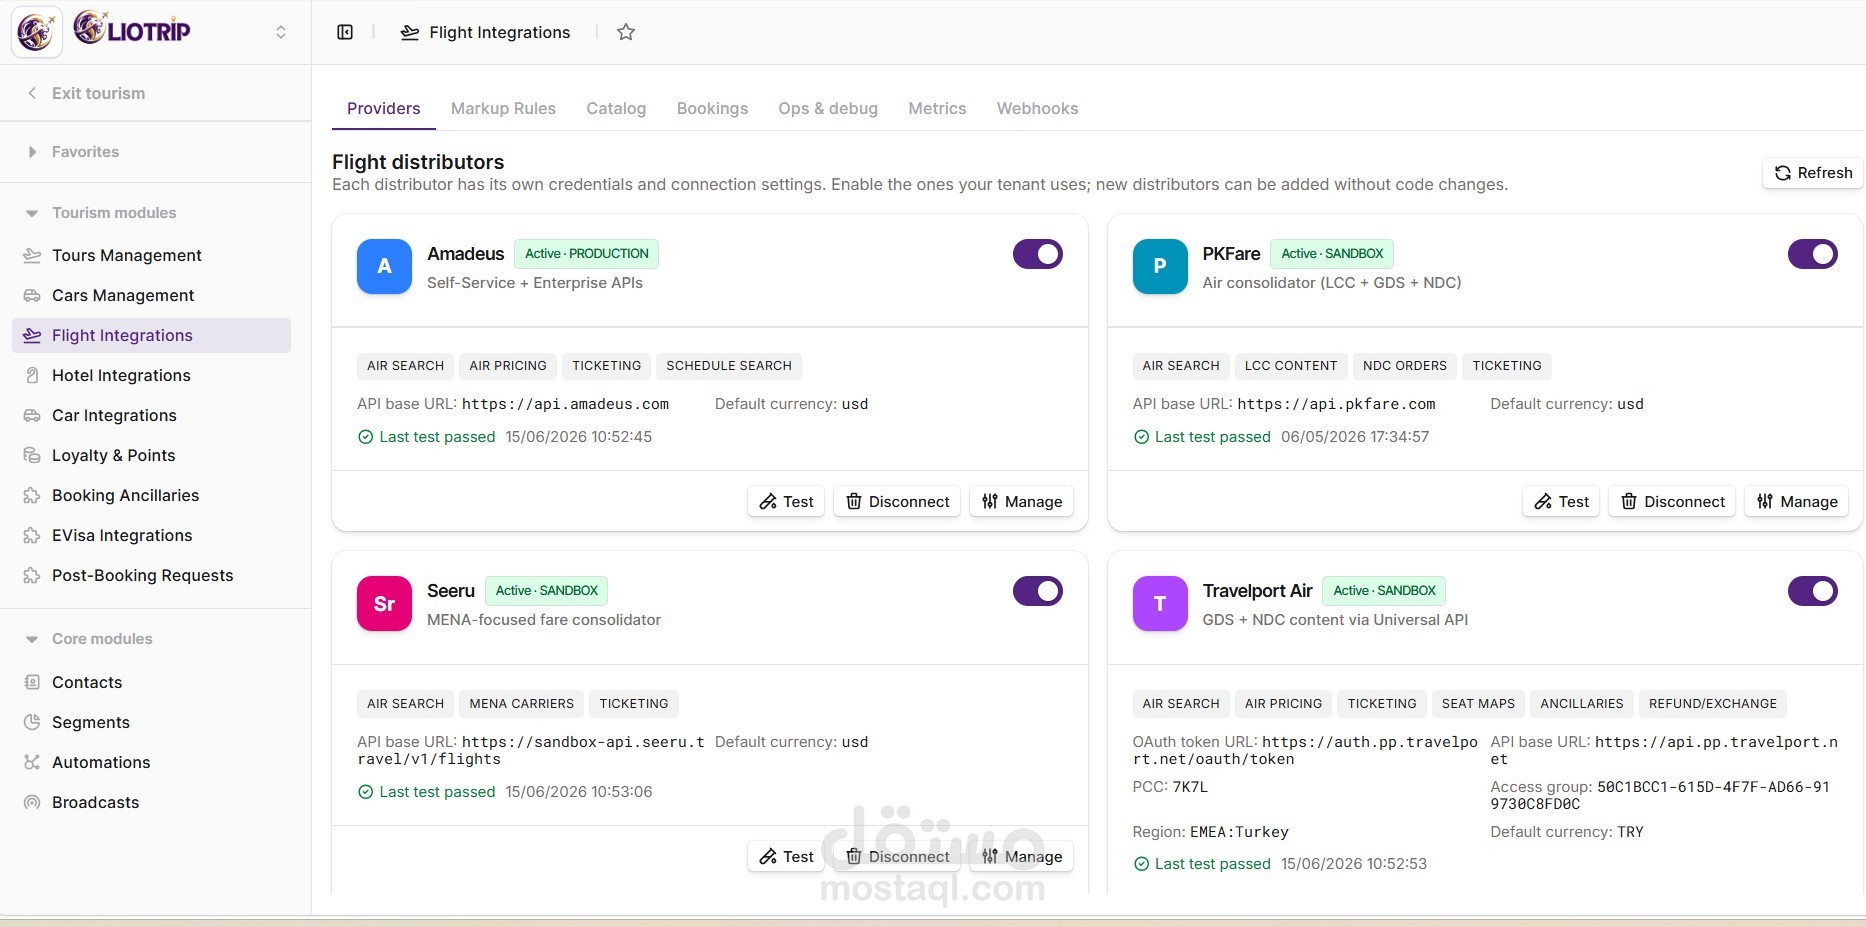The height and width of the screenshot is (927, 1866).
Task: Manage Amadeus settings
Action: coord(1021,501)
